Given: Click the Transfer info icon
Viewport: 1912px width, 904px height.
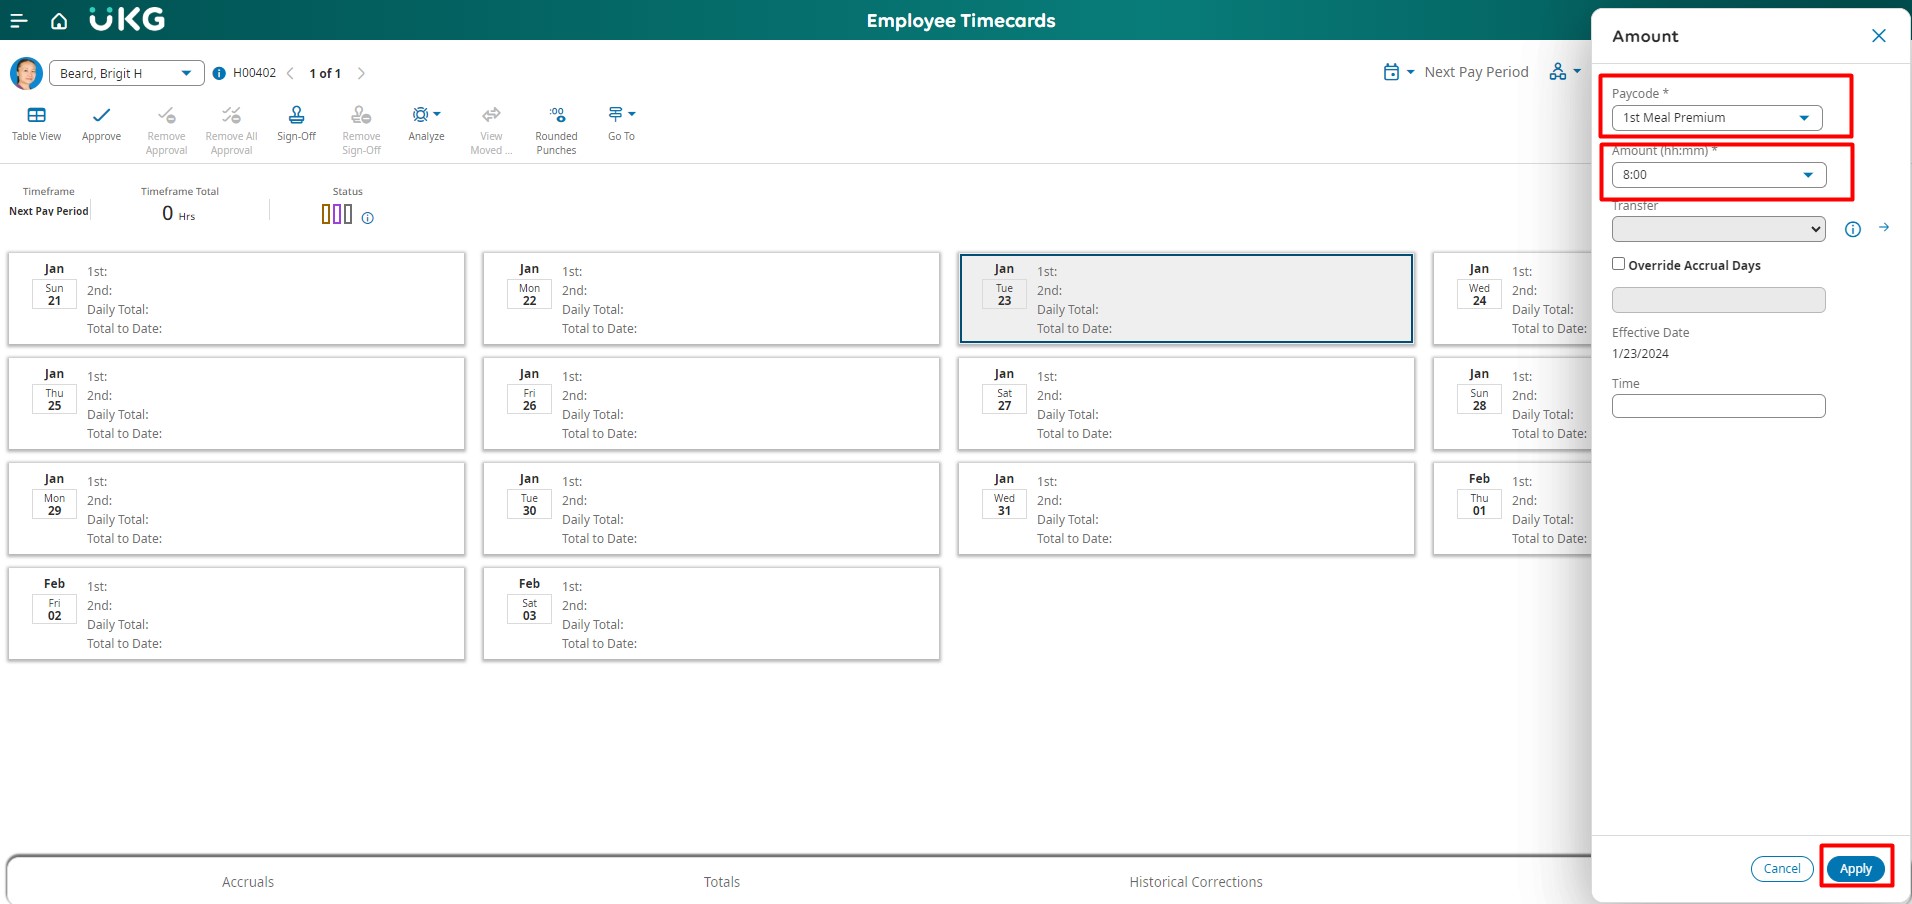Looking at the screenshot, I should pyautogui.click(x=1852, y=229).
